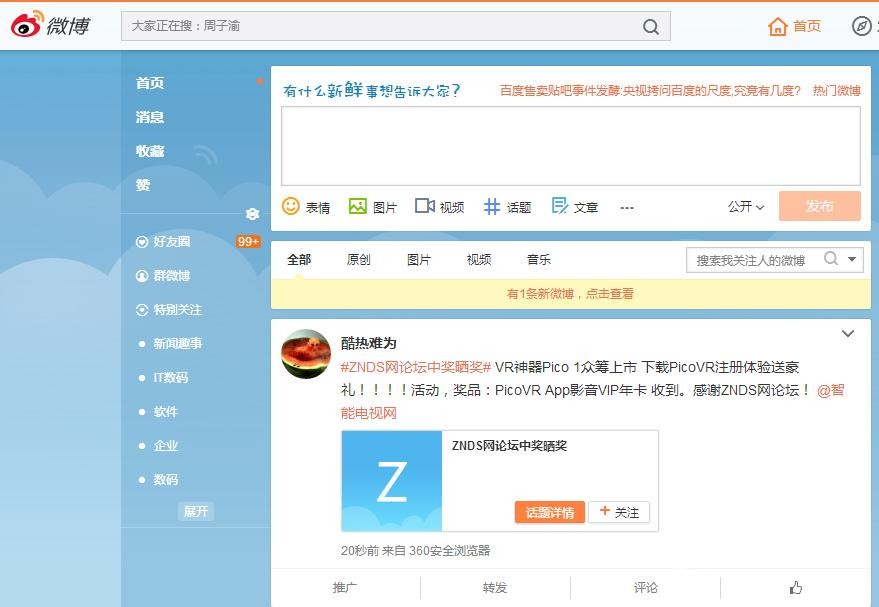Open 赞 in the left sidebar
The height and width of the screenshot is (607, 879).
pos(143,185)
